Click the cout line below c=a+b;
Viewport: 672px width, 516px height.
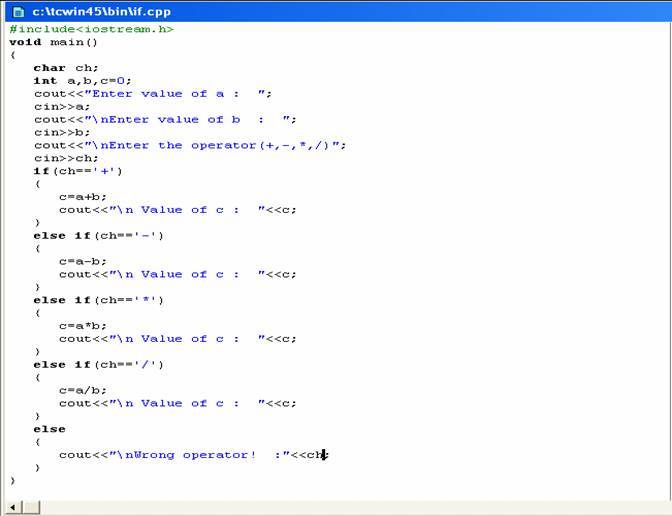[x=177, y=210]
